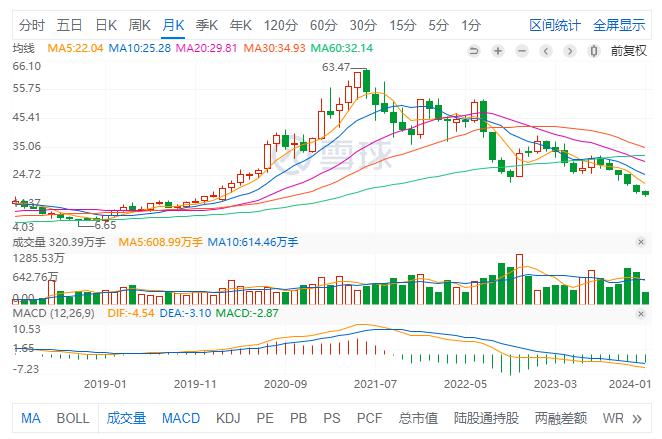Select the 日K daily chart tab
Screen dimensions: 662x439
tap(105, 24)
